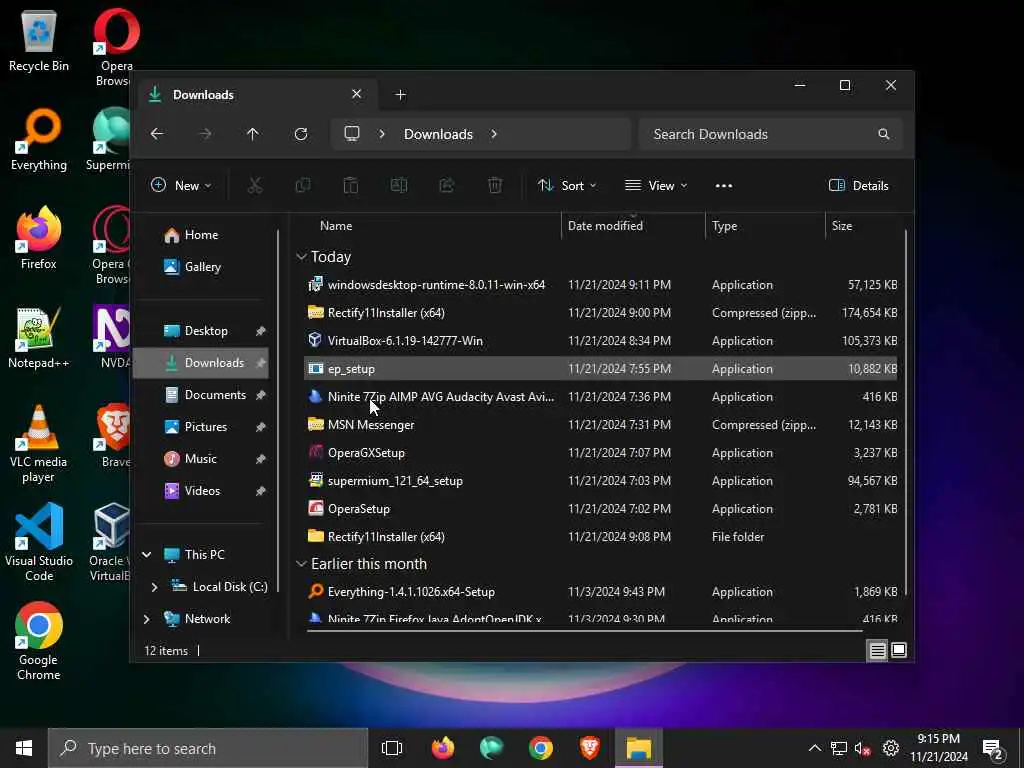
Task: Click the Rename icon in toolbar
Action: point(399,185)
